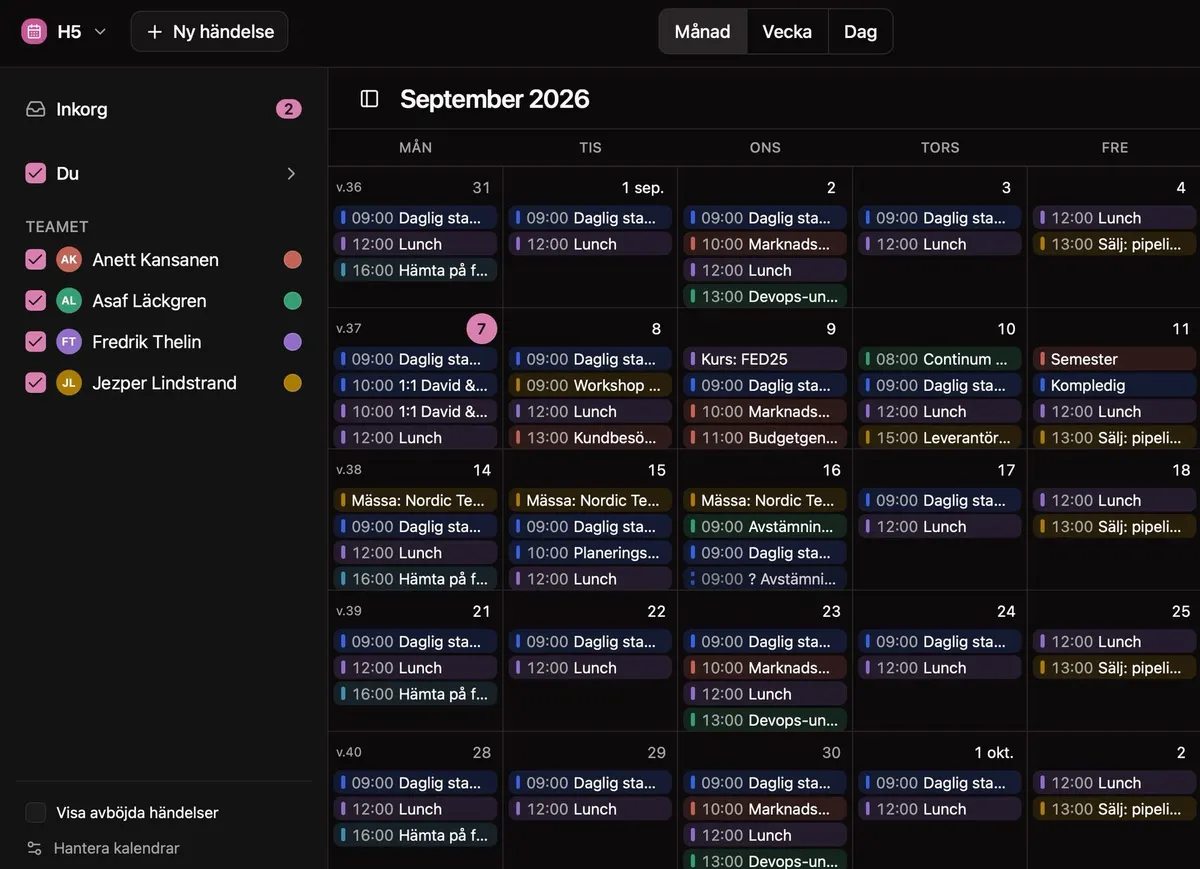Select today's date 7 highlighted circle
Image resolution: width=1200 pixels, height=869 pixels.
(x=481, y=329)
